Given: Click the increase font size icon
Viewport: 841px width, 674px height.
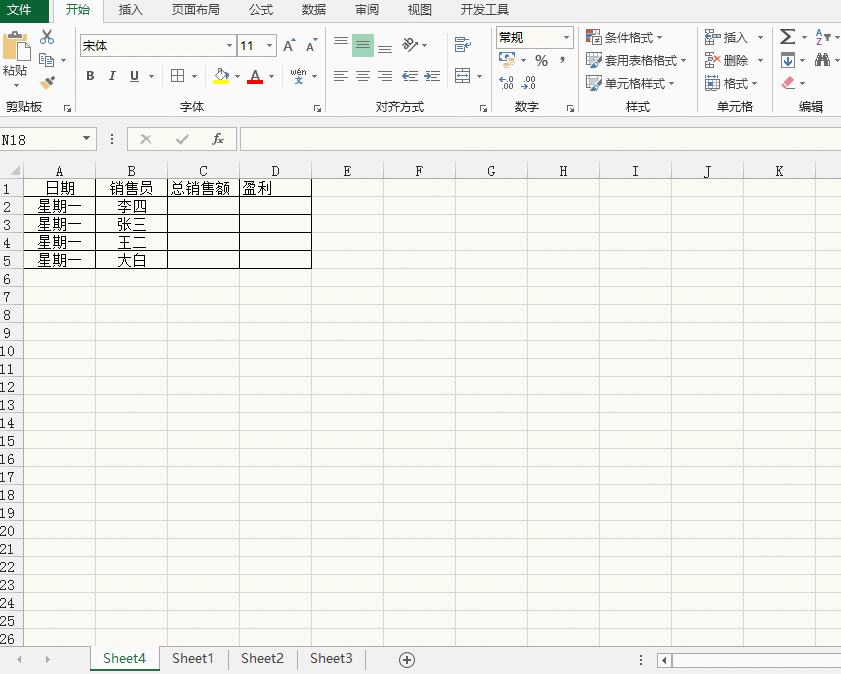Looking at the screenshot, I should (x=289, y=46).
